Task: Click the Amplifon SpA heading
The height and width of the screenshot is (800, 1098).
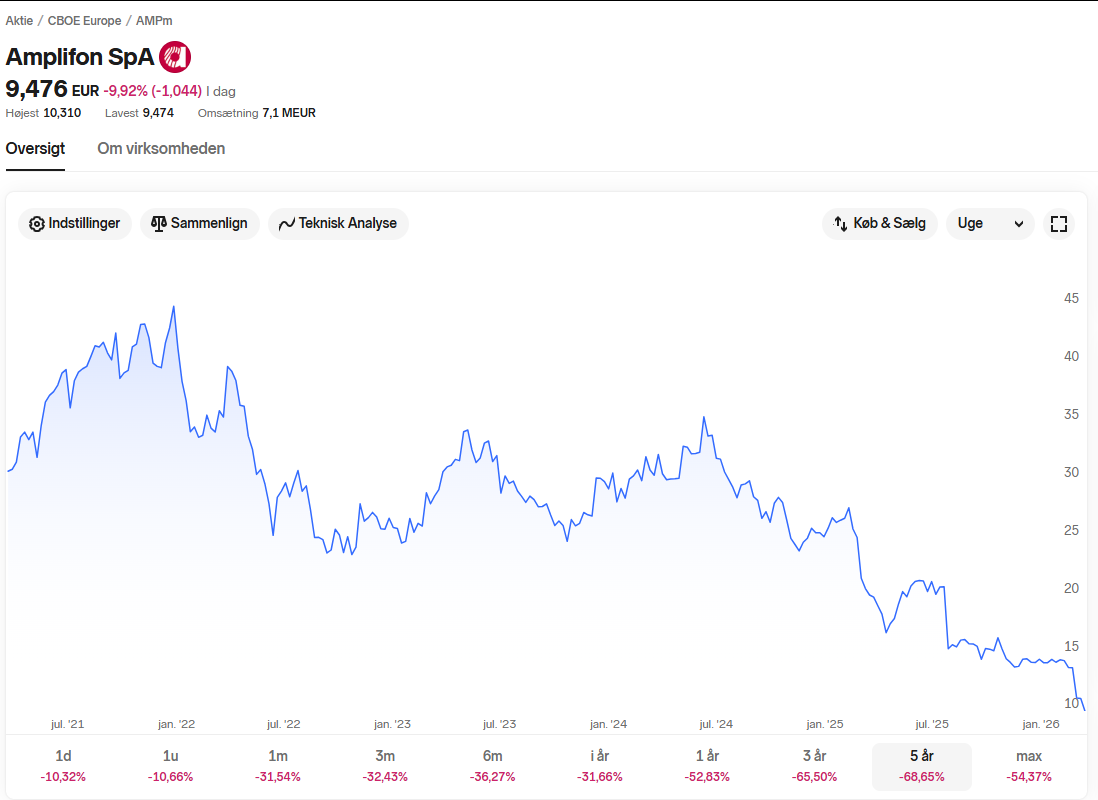Action: (80, 57)
